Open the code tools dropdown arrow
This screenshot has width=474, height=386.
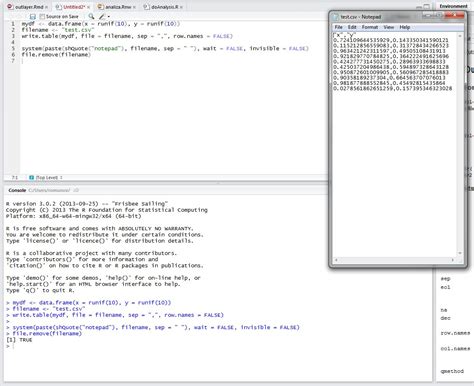tap(109, 17)
